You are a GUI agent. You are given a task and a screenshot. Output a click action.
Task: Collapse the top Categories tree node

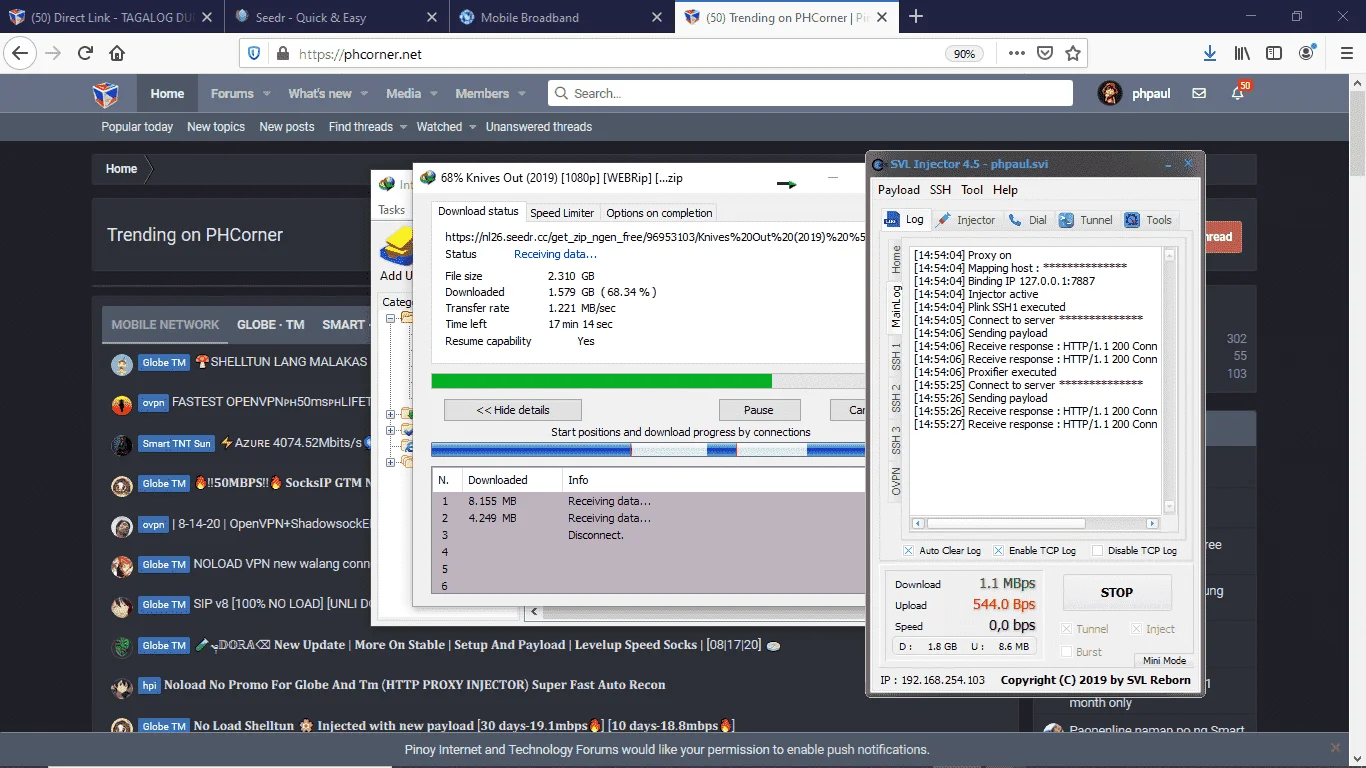pos(391,317)
